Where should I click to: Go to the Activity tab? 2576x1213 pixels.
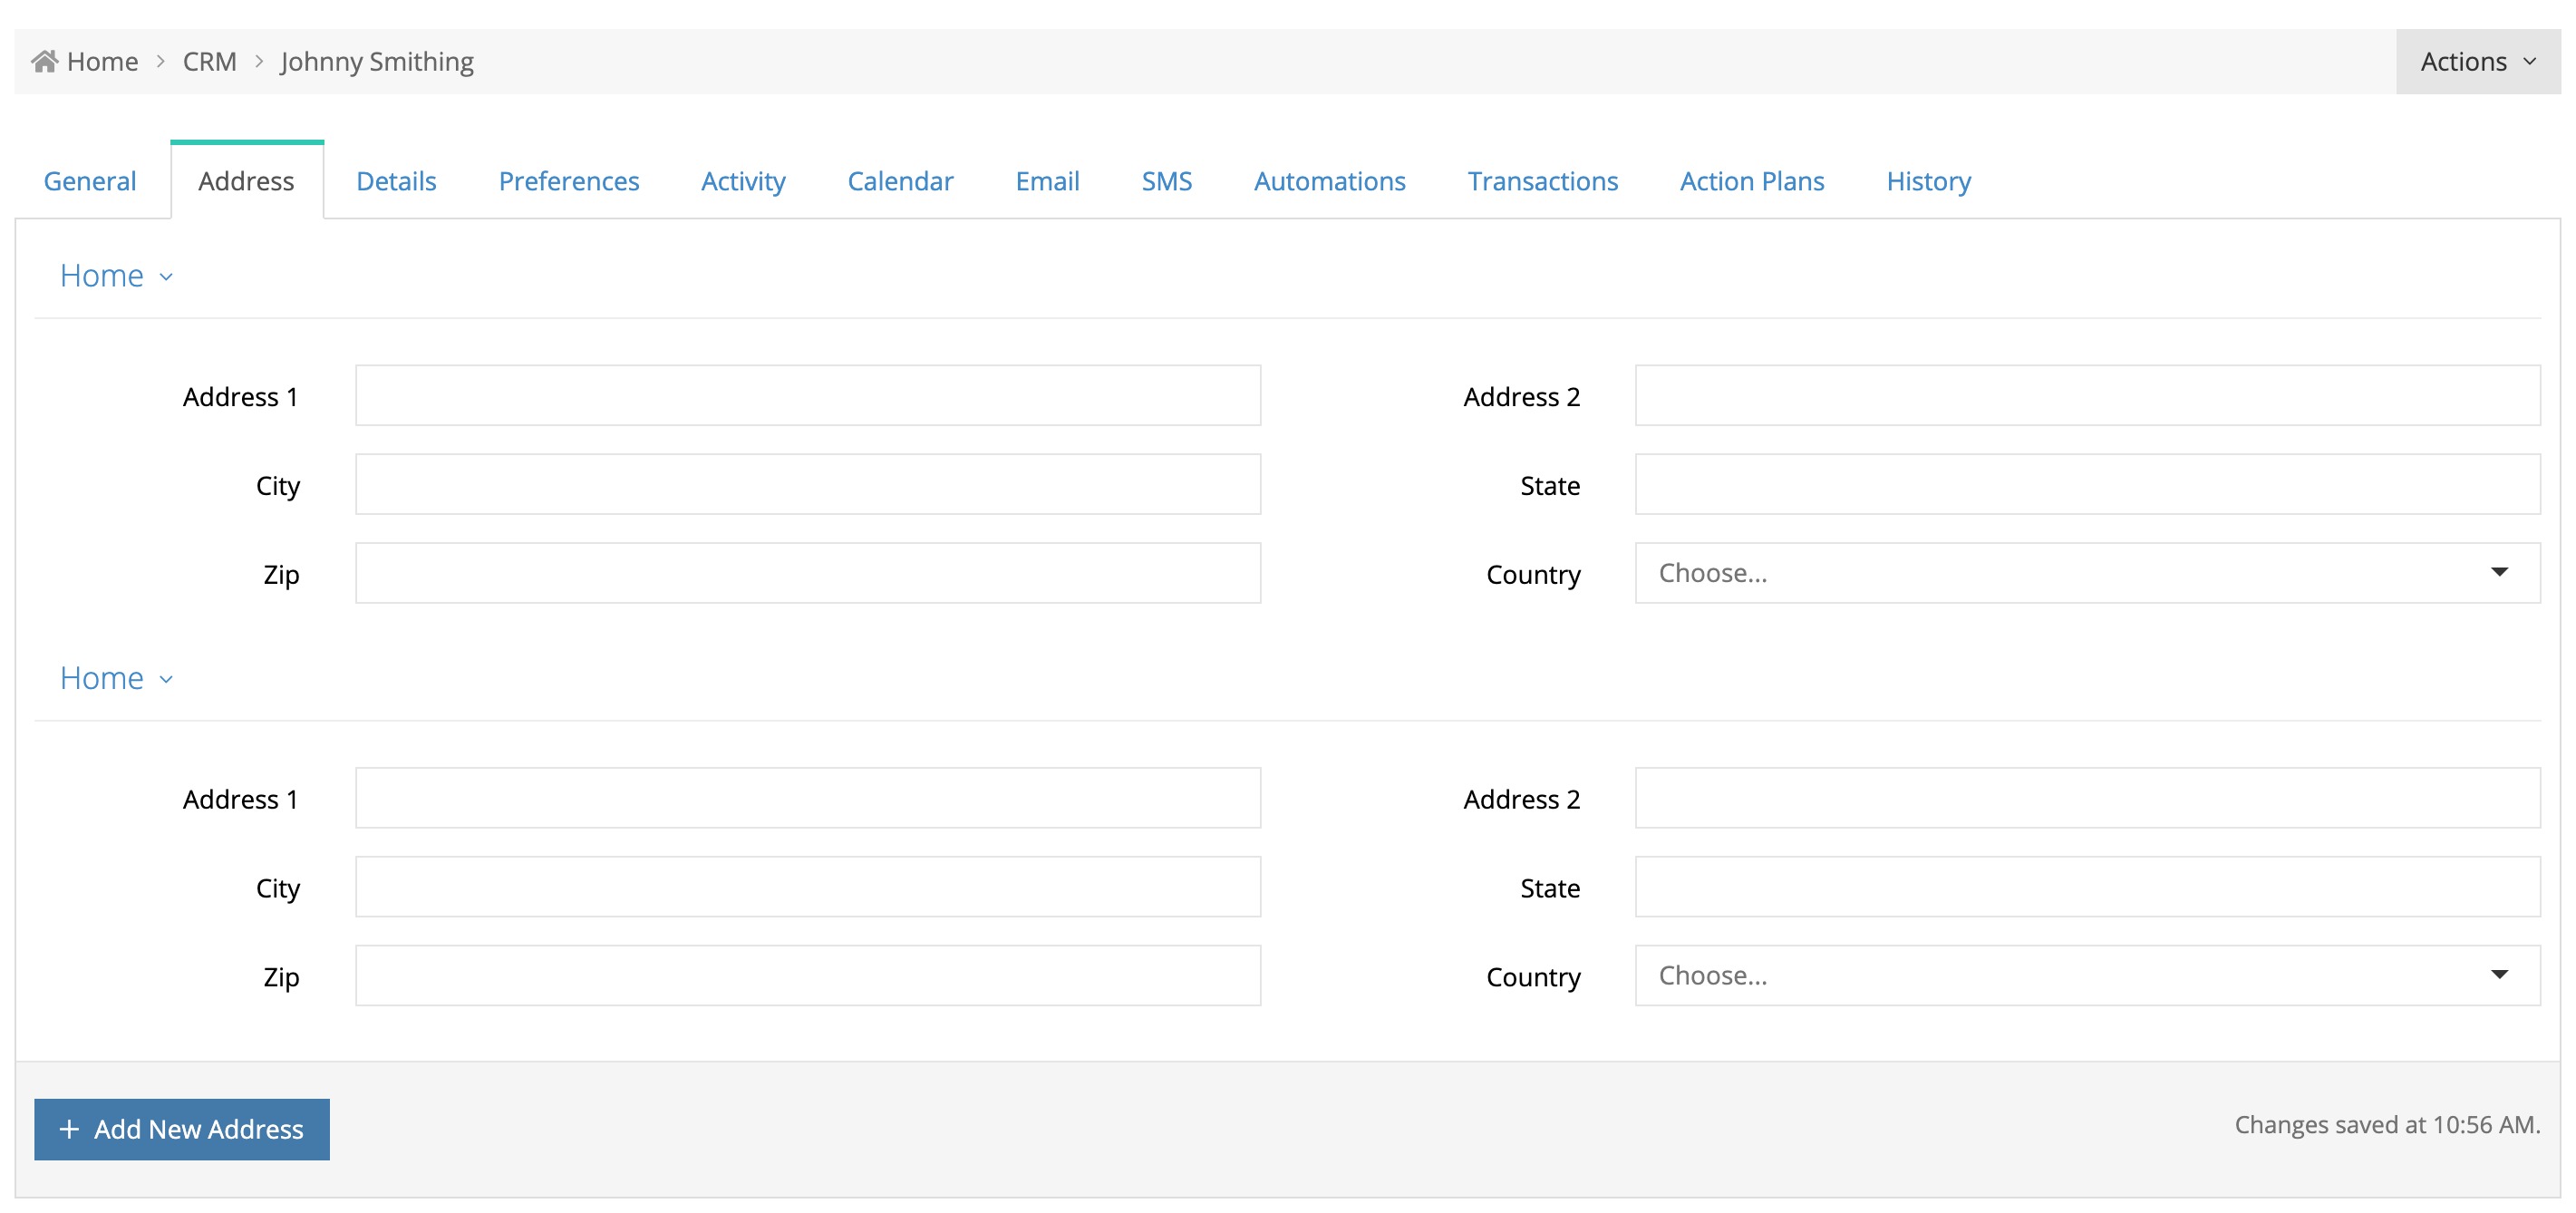tap(743, 181)
